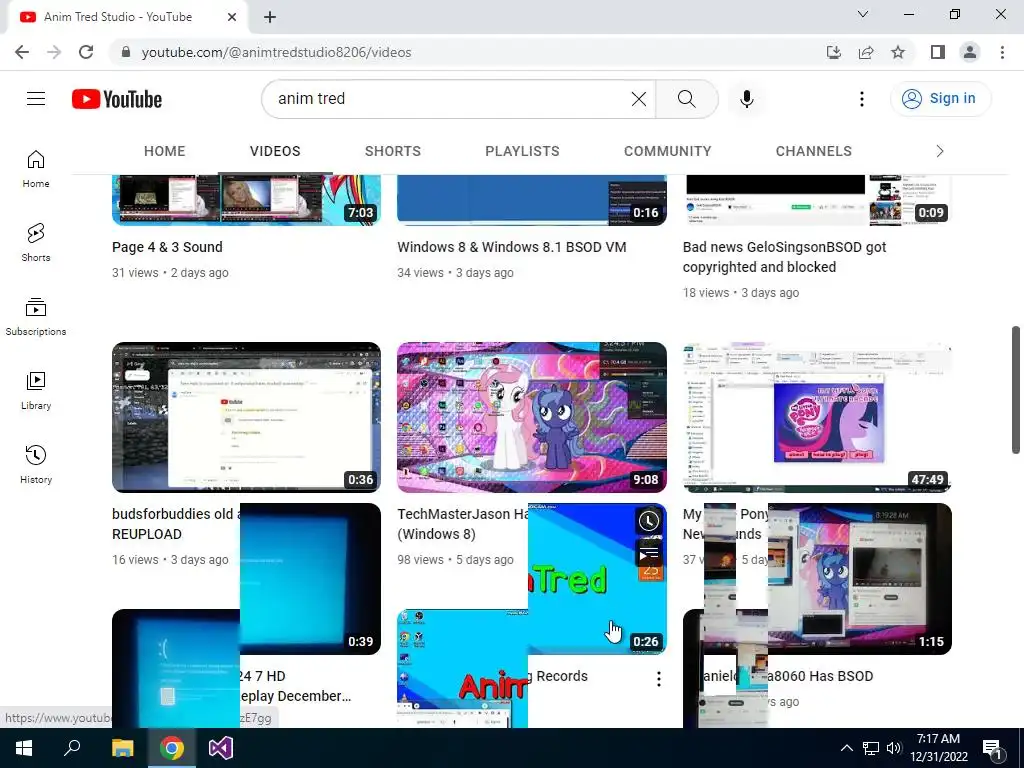Open the CHANNELS tab

click(814, 151)
